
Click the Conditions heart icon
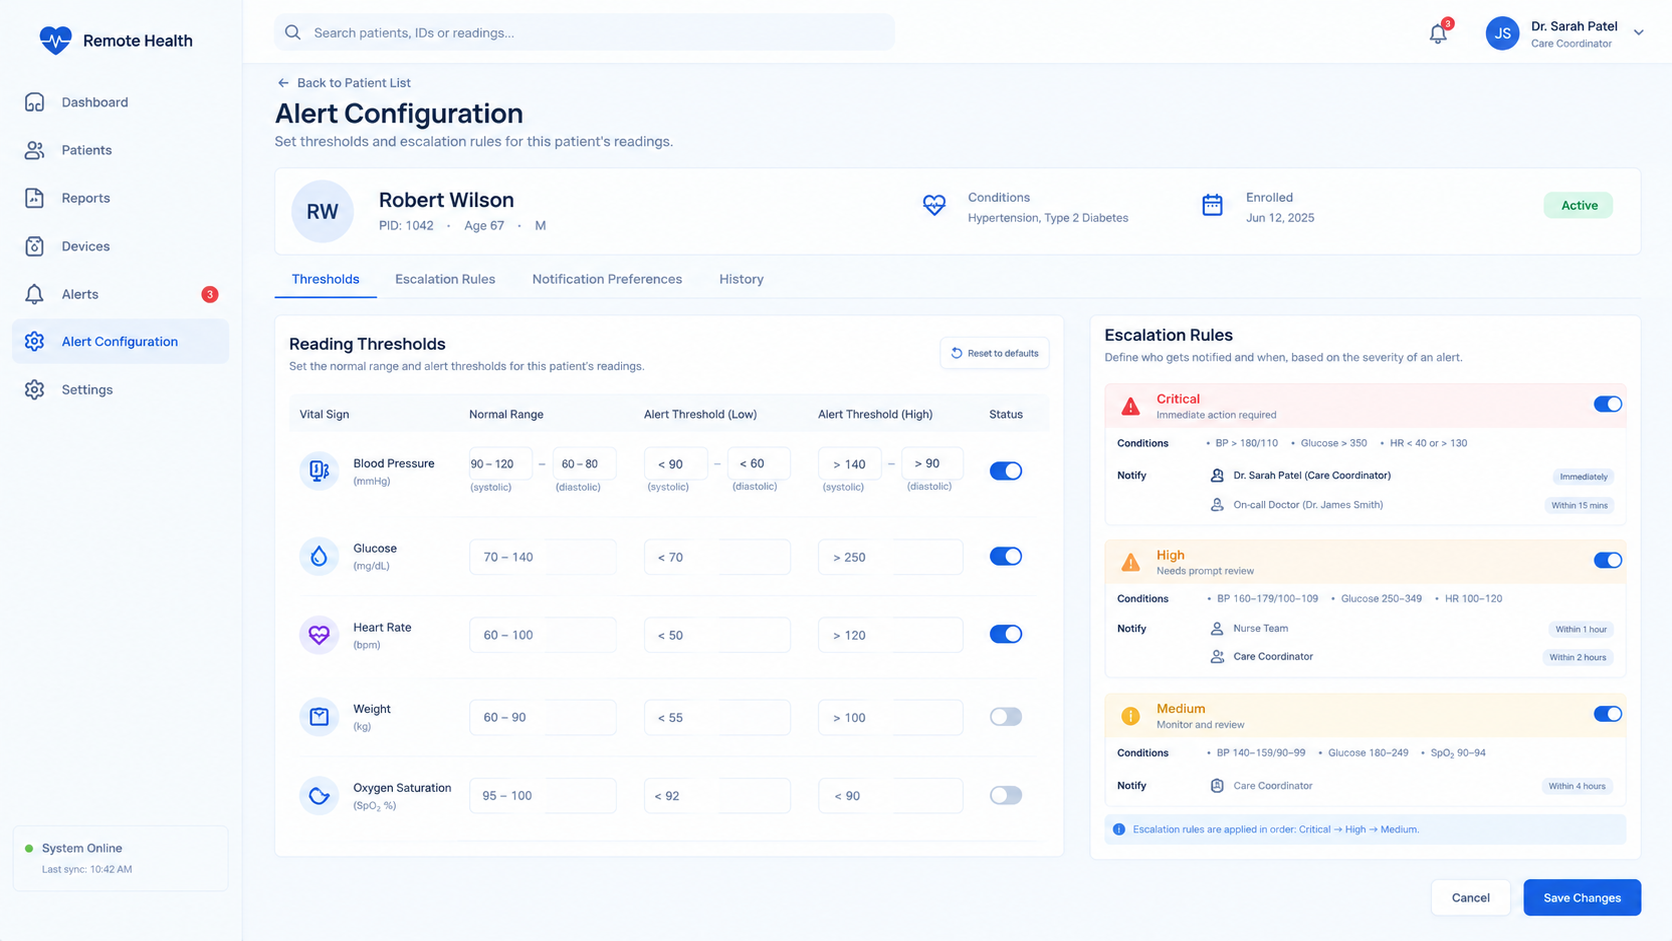coord(934,205)
